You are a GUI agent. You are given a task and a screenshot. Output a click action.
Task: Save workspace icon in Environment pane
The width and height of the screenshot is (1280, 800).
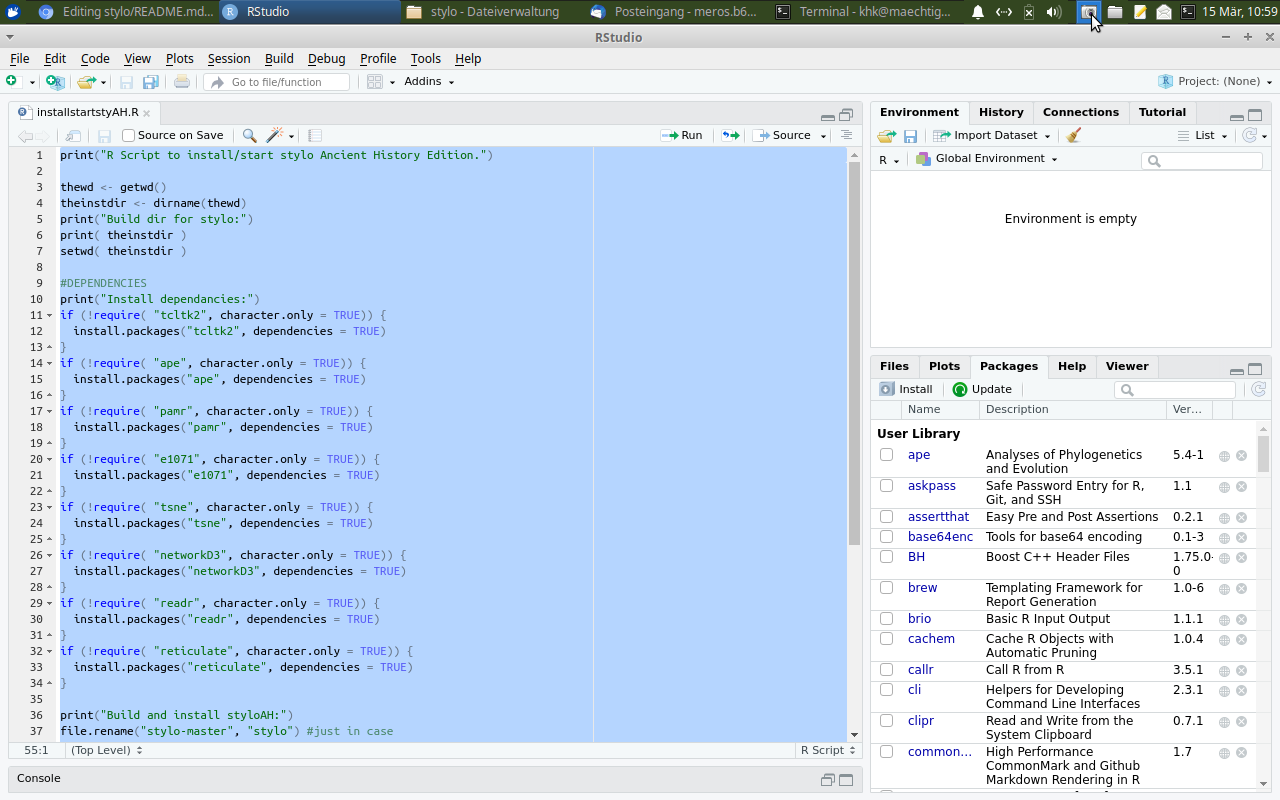(910, 136)
